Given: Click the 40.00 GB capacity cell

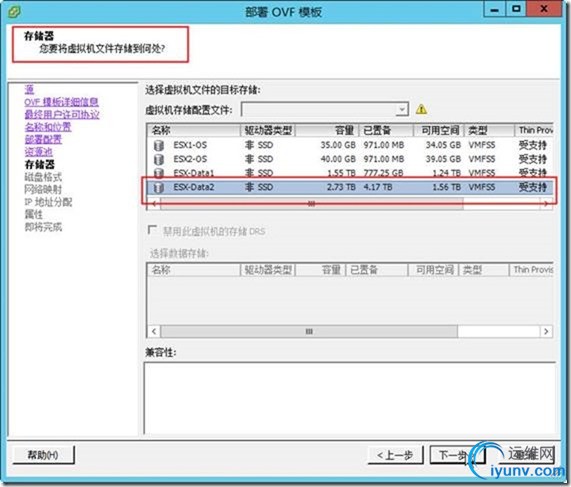Looking at the screenshot, I should 338,159.
